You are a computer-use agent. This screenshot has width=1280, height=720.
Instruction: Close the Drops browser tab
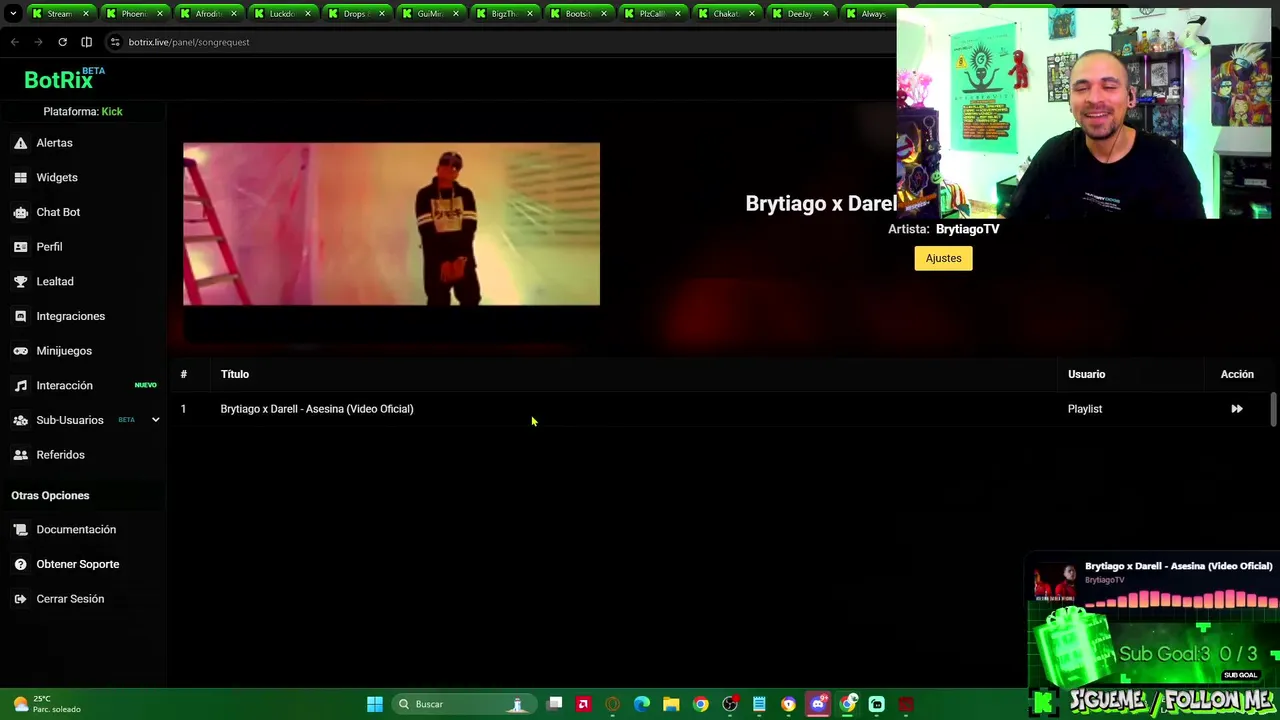coord(381,14)
